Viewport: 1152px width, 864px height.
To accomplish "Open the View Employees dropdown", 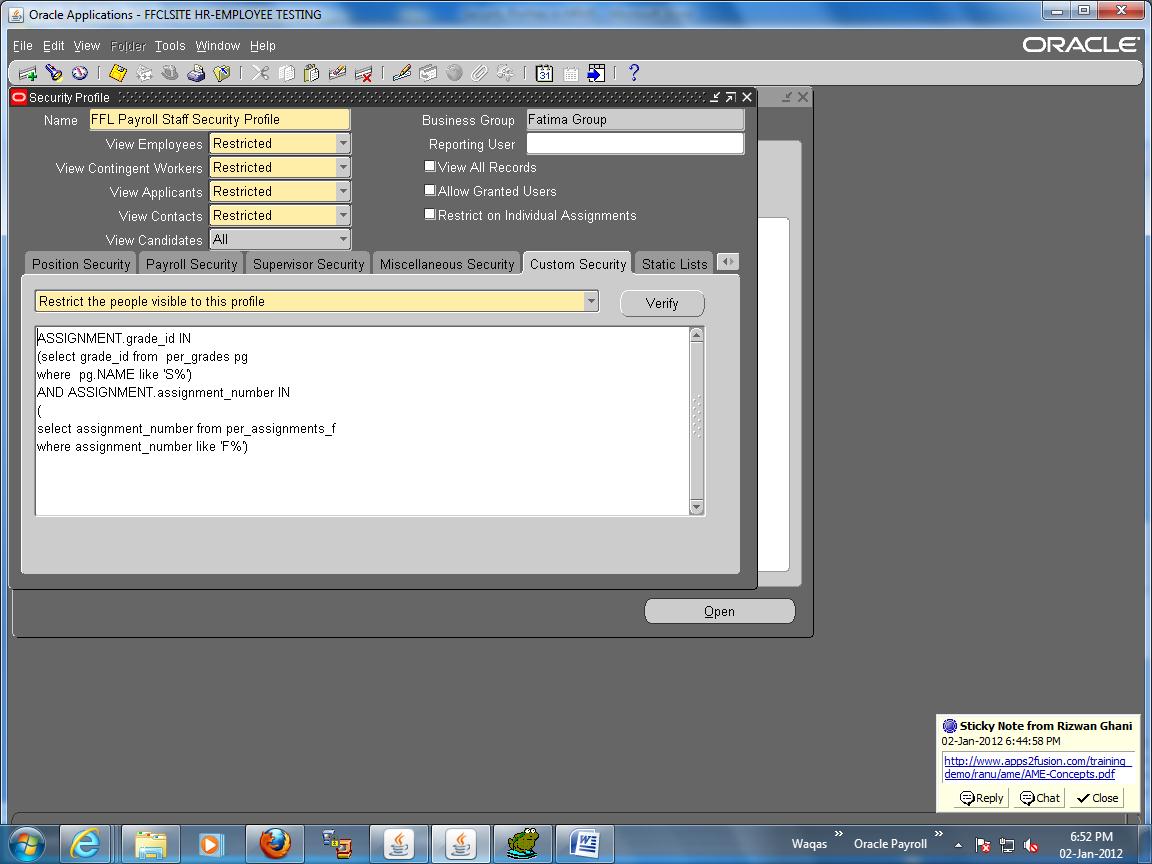I will click(x=342, y=143).
